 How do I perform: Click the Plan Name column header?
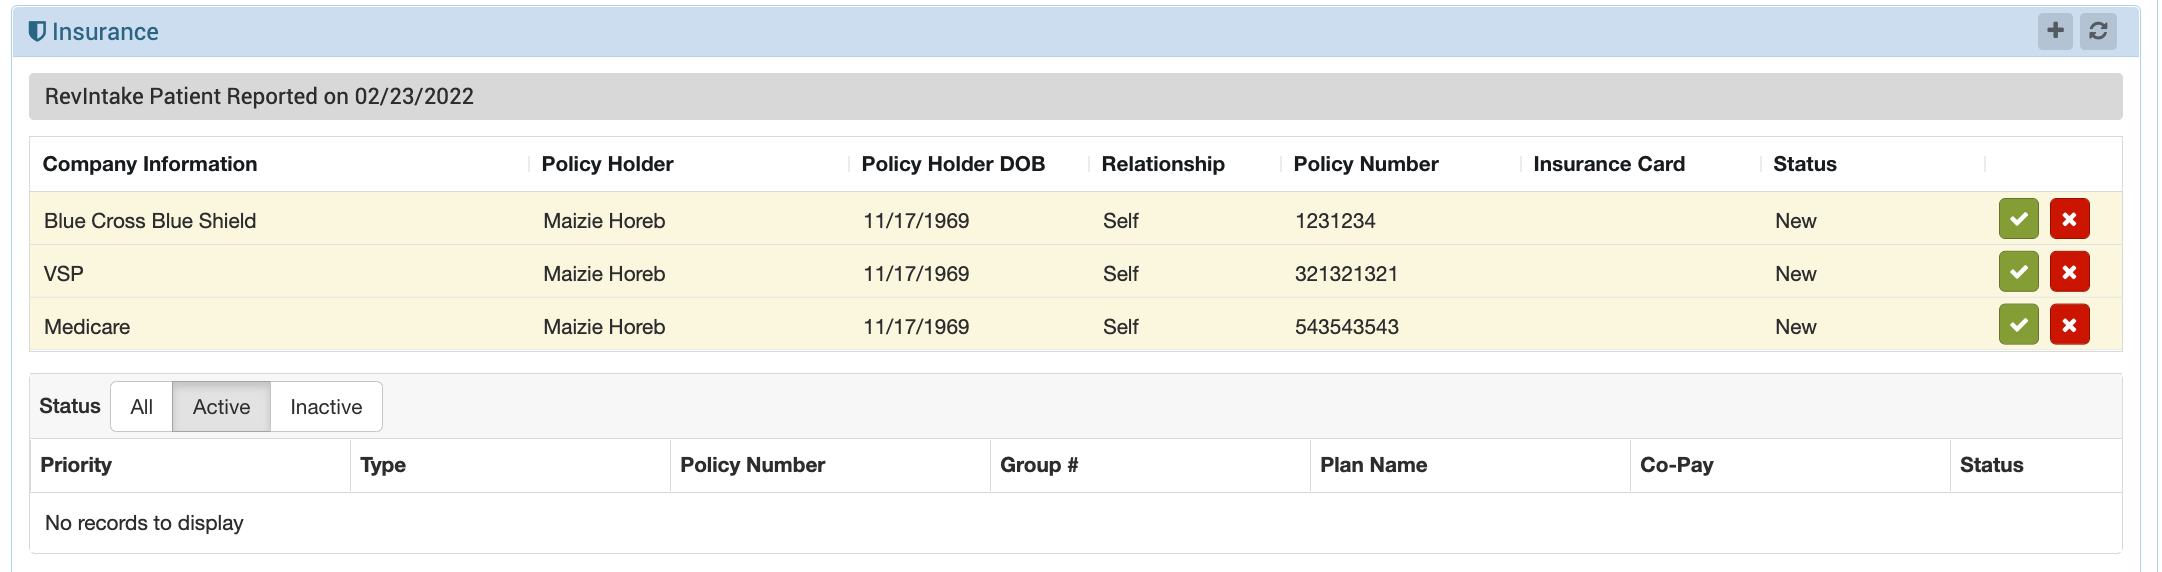(x=1373, y=465)
